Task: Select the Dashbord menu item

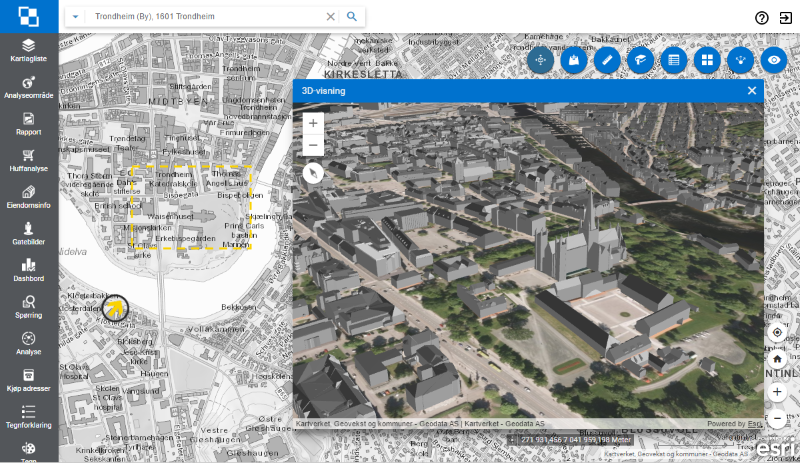Action: pyautogui.click(x=29, y=269)
